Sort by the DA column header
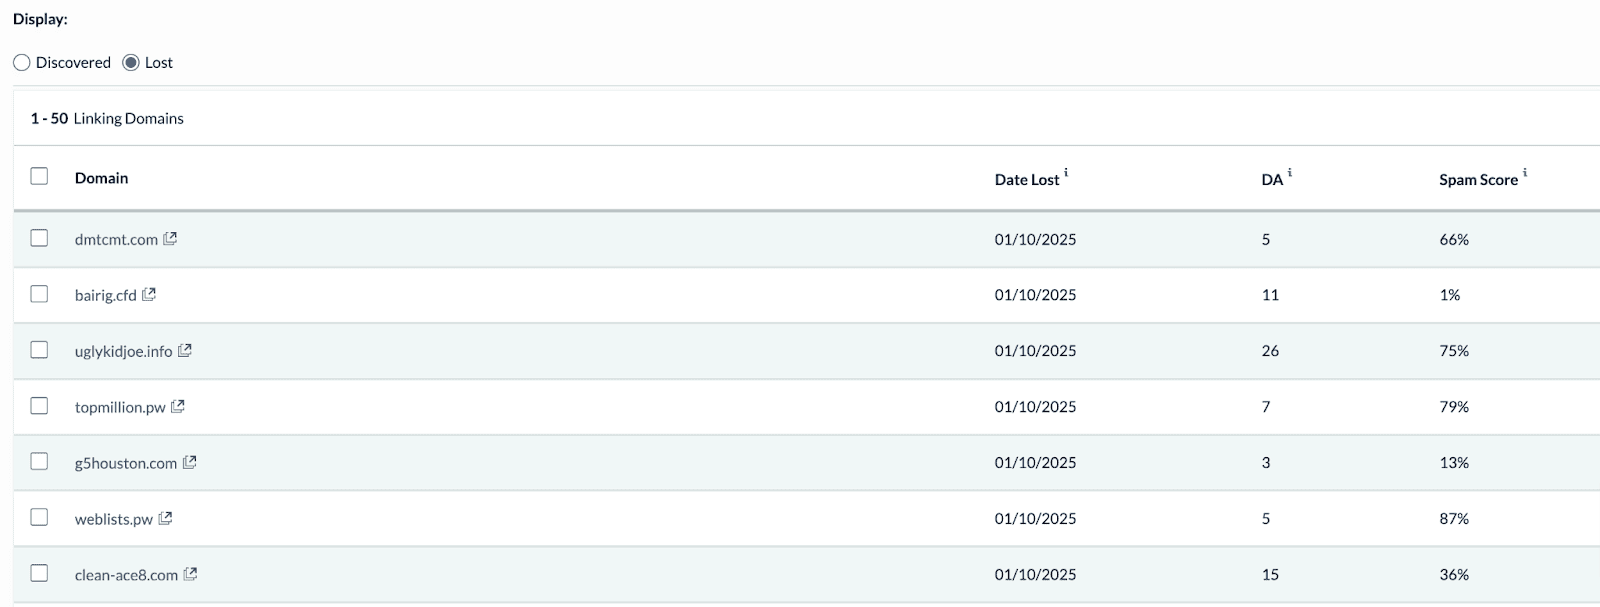This screenshot has width=1600, height=607. (1272, 180)
